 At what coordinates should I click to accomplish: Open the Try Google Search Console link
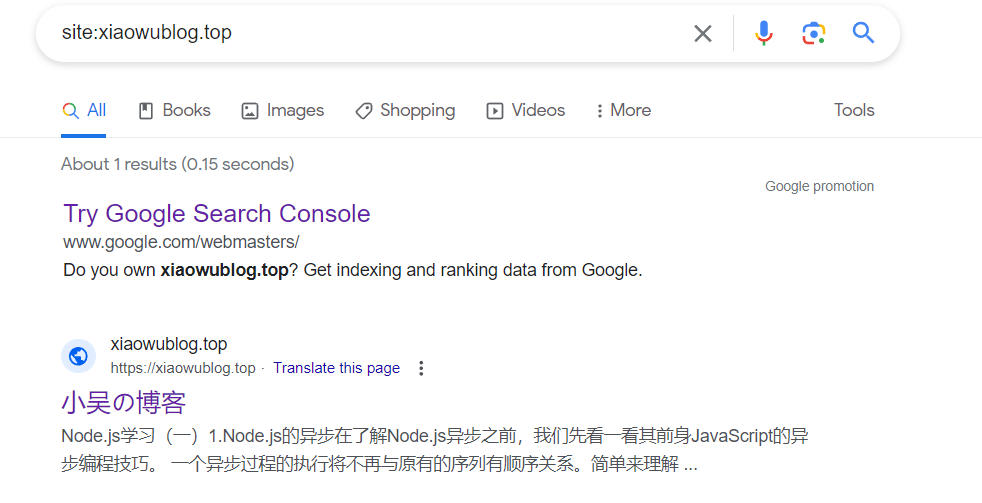pos(217,214)
